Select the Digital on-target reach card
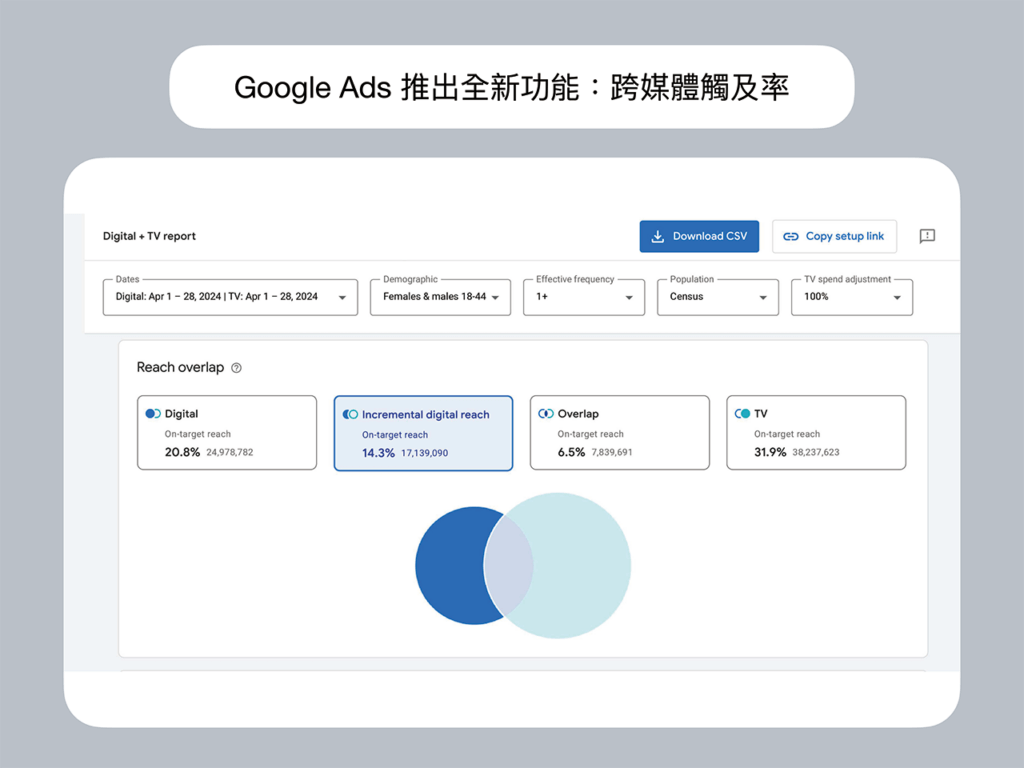Image resolution: width=1024 pixels, height=768 pixels. (x=227, y=433)
